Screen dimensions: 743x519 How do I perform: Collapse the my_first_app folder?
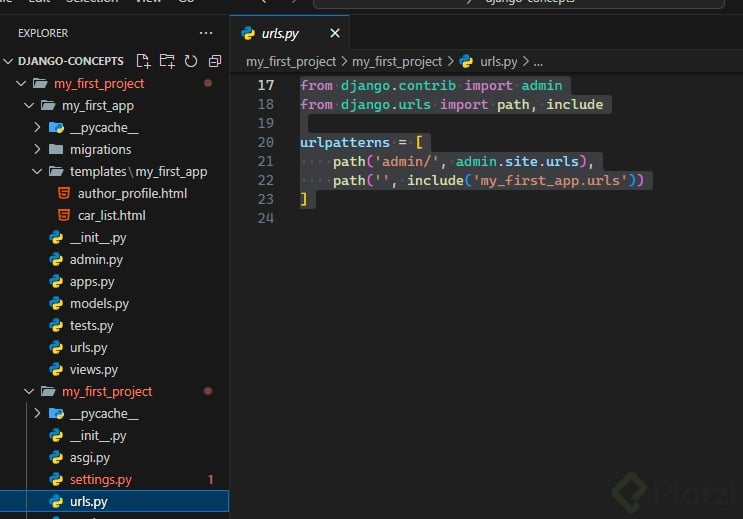97,105
